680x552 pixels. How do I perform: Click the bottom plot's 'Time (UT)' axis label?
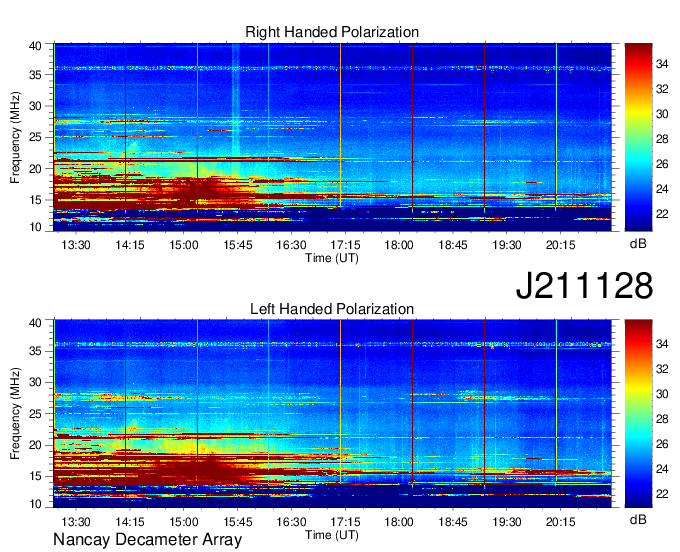332,535
